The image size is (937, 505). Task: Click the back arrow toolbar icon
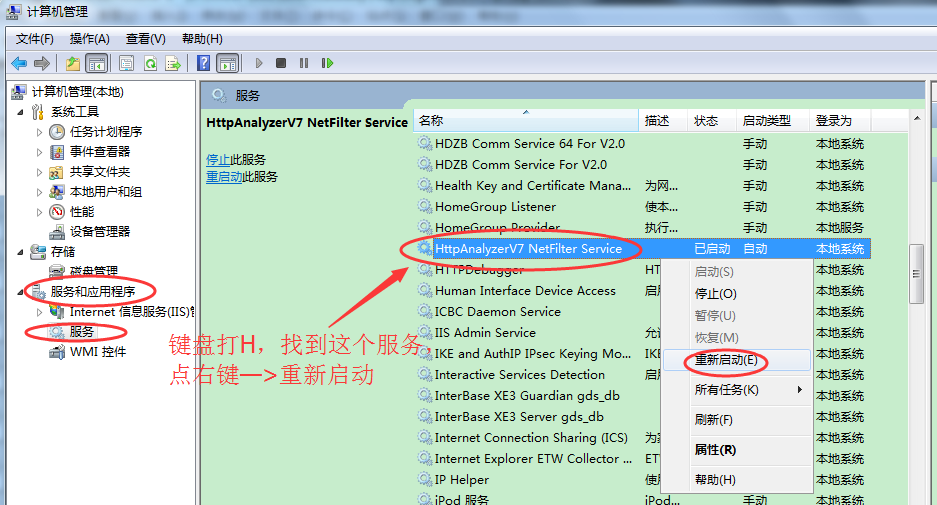(19, 63)
